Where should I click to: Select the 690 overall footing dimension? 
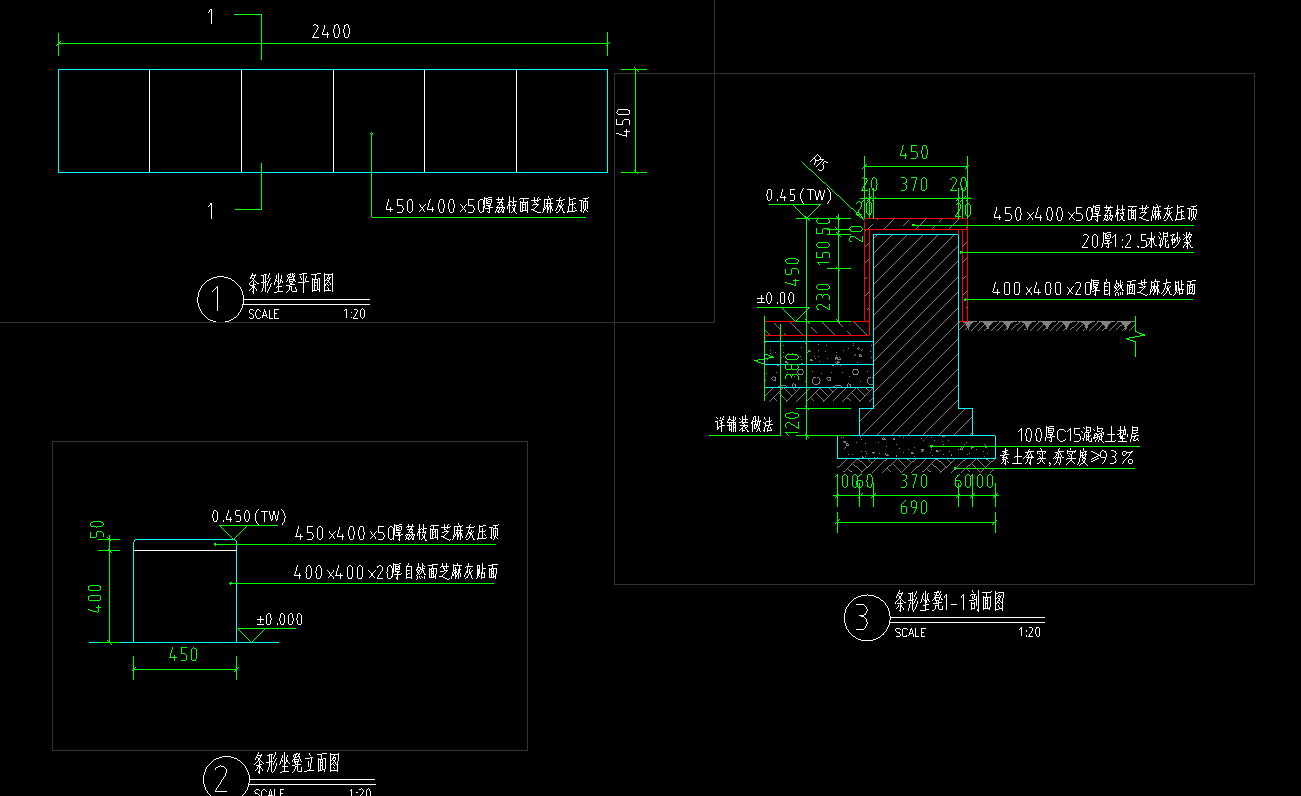pos(914,508)
